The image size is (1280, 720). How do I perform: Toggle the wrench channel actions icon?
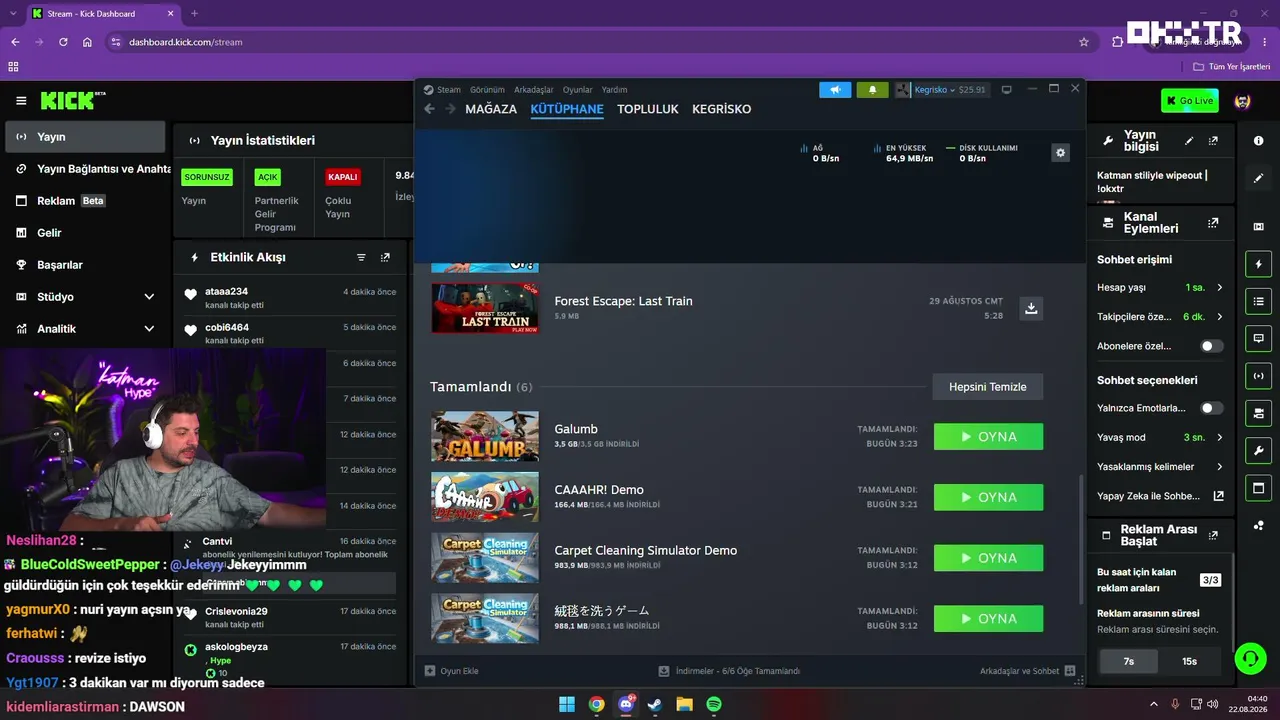pyautogui.click(x=1258, y=450)
